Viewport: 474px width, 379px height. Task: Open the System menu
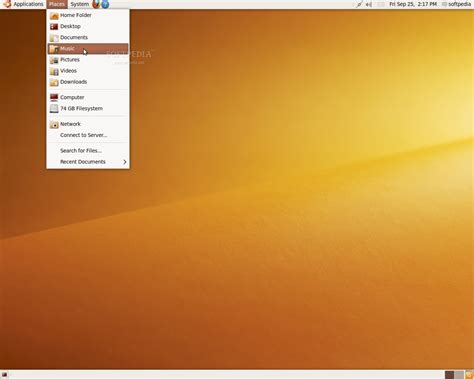[80, 4]
